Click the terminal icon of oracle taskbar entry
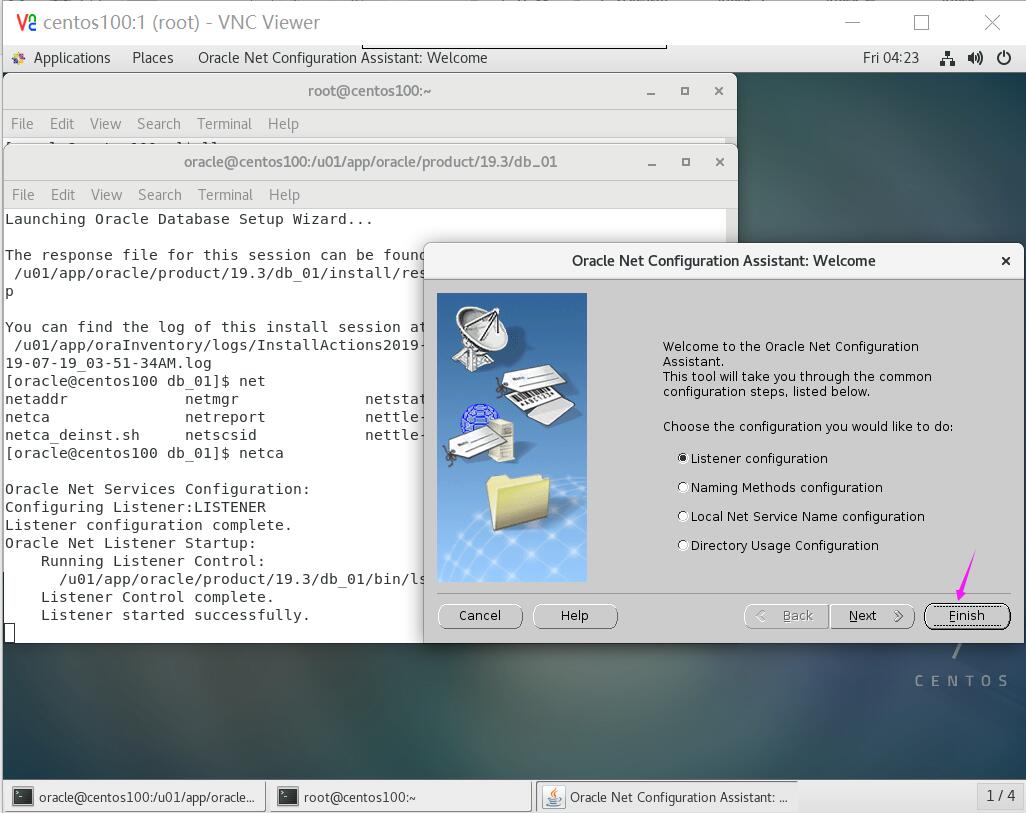Image resolution: width=1026 pixels, height=813 pixels. [24, 797]
